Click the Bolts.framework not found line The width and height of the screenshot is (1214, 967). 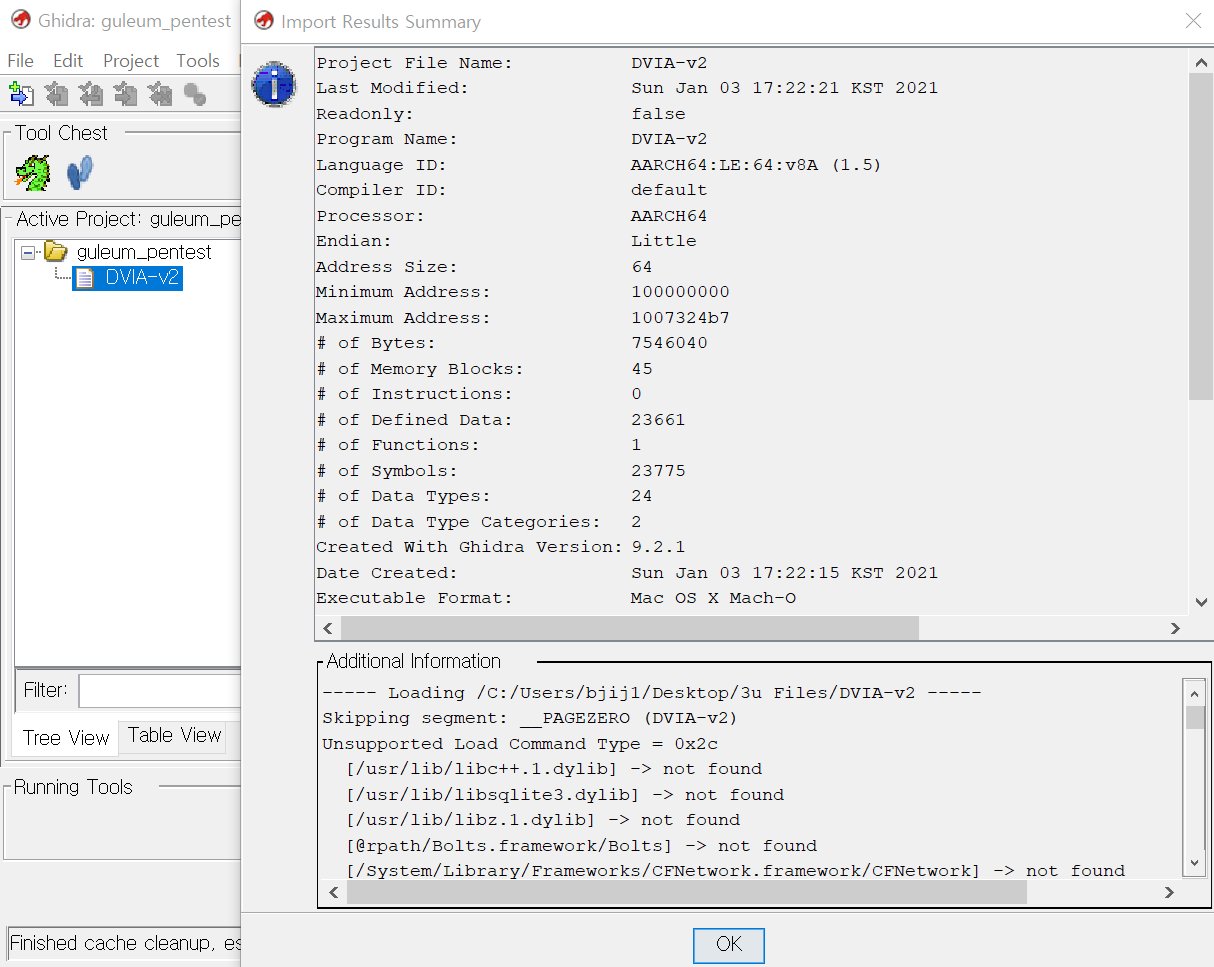pos(581,846)
